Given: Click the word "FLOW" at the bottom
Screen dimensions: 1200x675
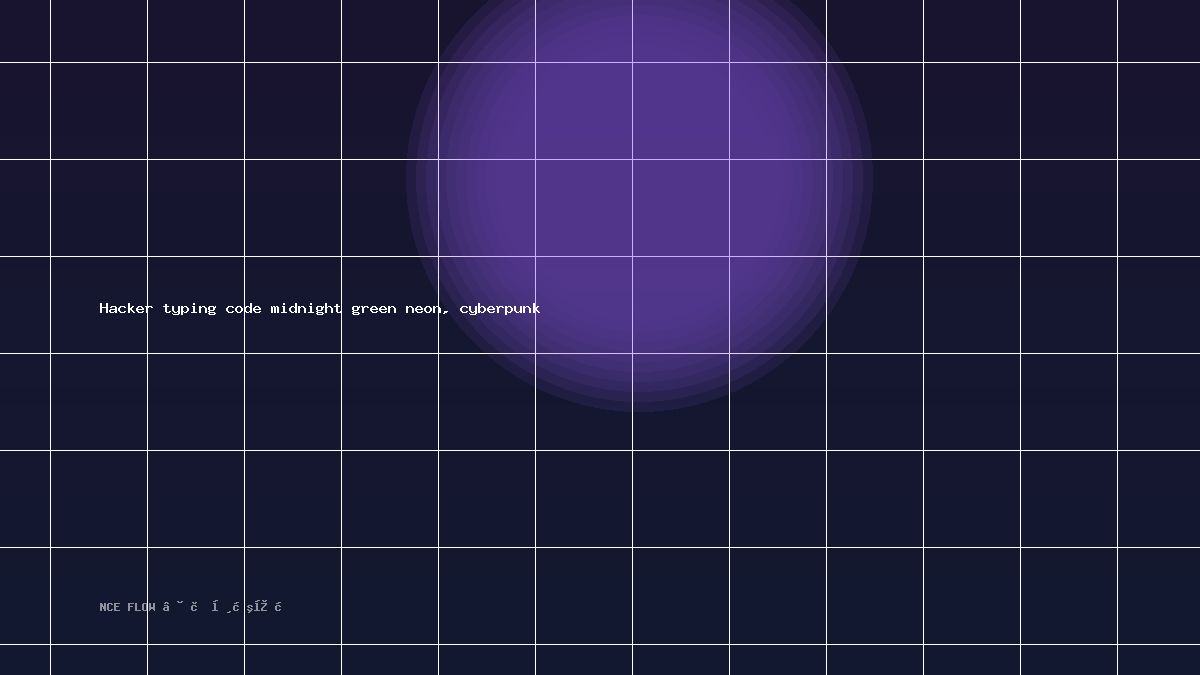Looking at the screenshot, I should [x=141, y=607].
